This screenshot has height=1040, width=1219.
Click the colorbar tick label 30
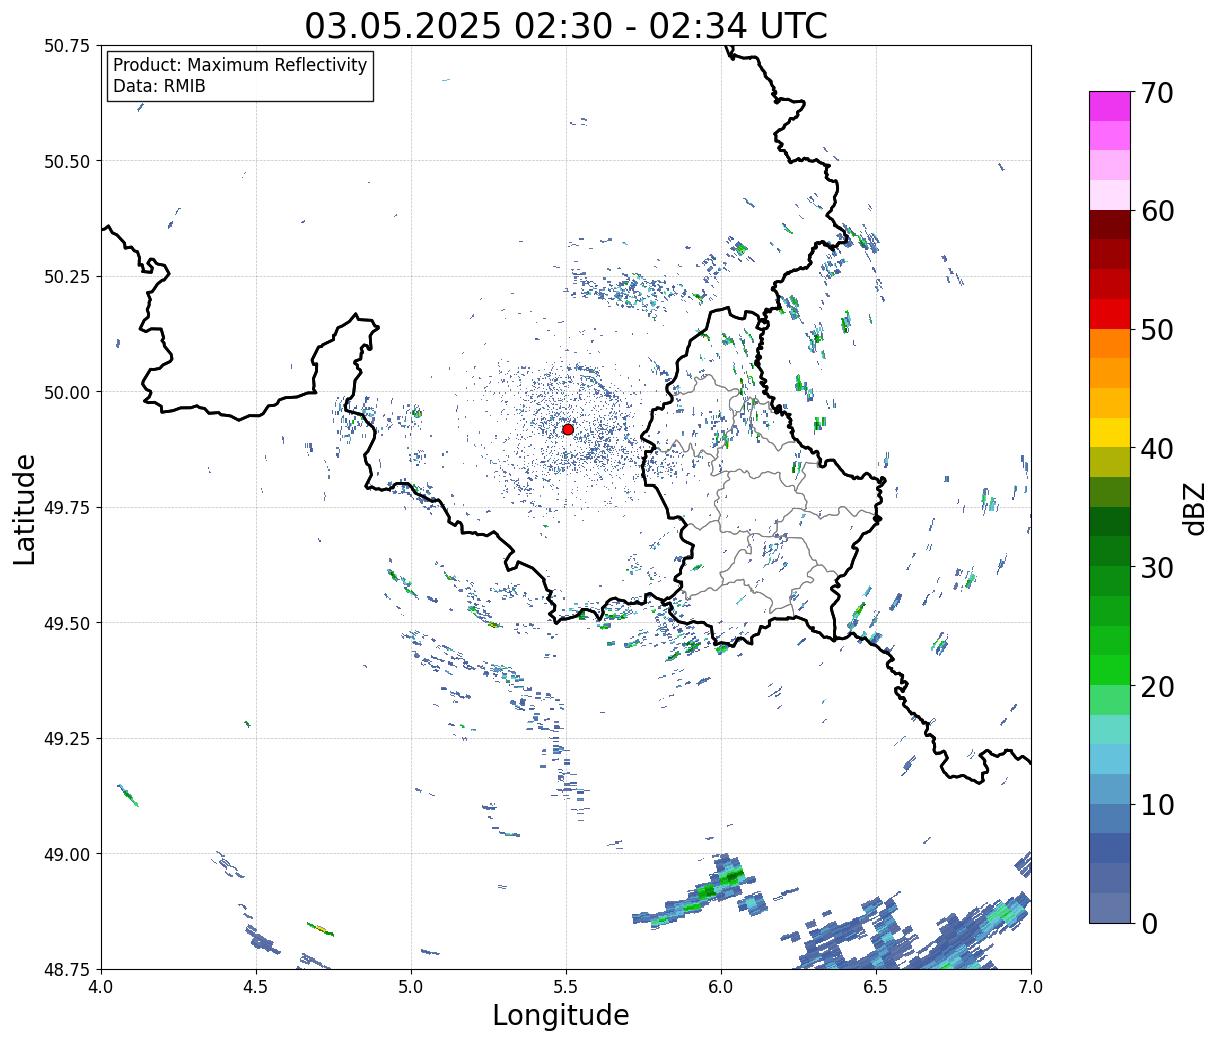pos(1157,567)
